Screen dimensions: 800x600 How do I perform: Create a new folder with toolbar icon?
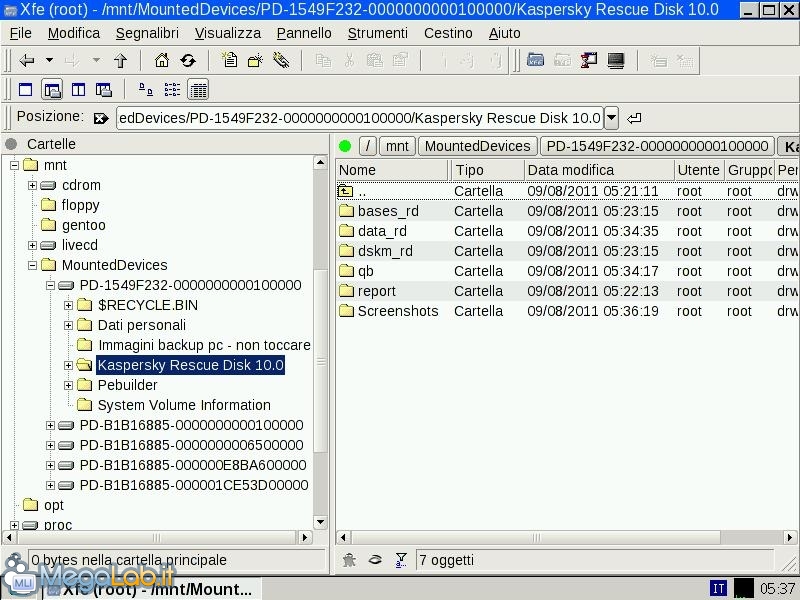[255, 61]
